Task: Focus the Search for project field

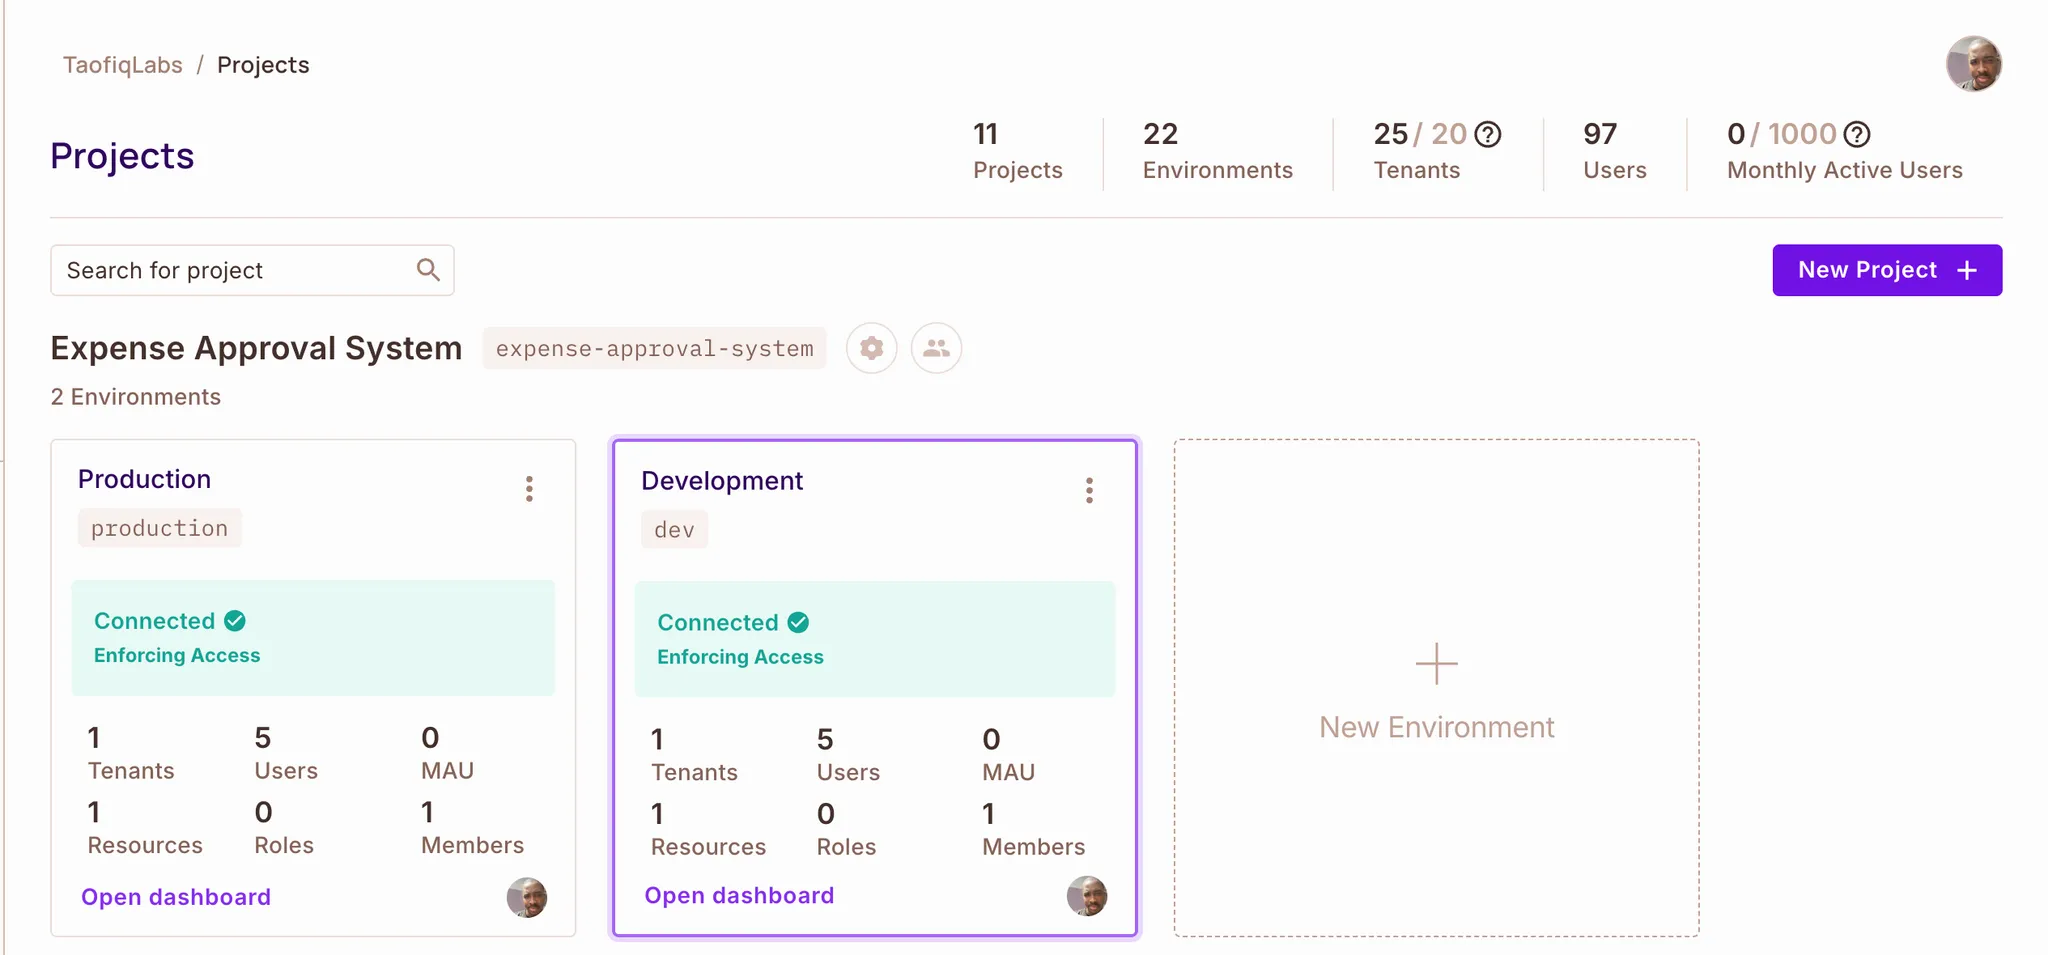Action: (x=235, y=270)
